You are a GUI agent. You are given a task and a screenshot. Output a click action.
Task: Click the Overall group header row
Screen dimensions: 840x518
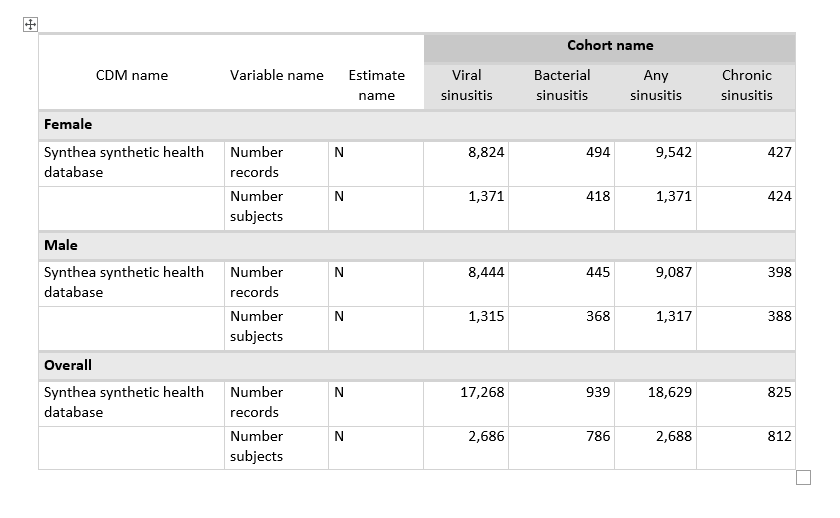(x=416, y=365)
